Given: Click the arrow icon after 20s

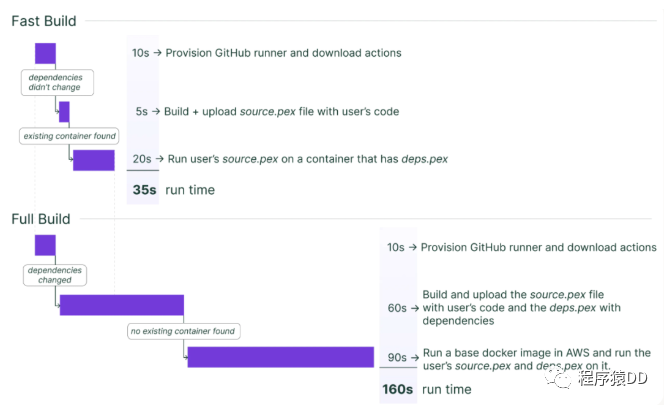Looking at the screenshot, I should tap(160, 159).
